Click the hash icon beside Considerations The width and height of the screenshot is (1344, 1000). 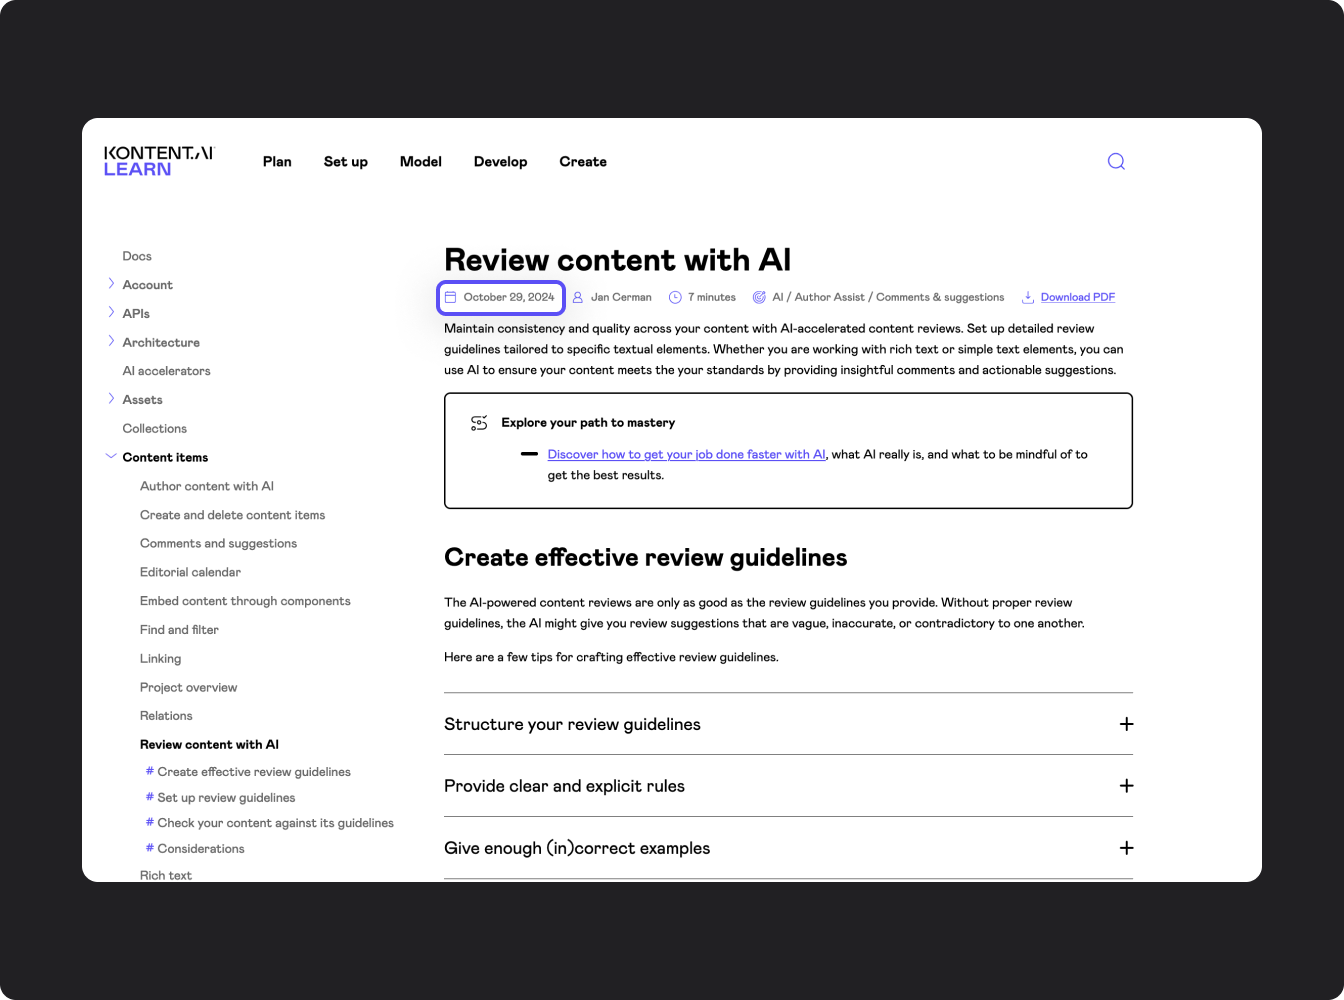(150, 848)
